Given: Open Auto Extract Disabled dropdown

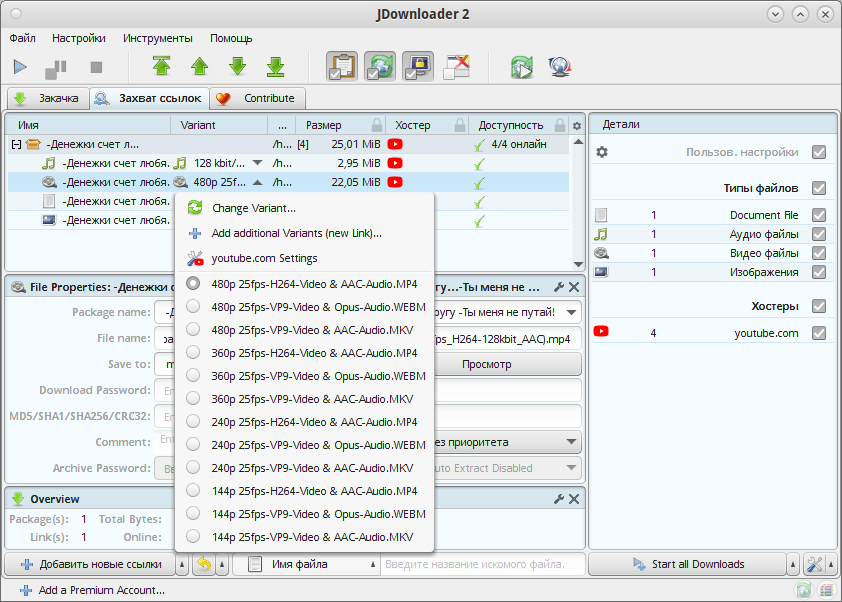Looking at the screenshot, I should (571, 468).
